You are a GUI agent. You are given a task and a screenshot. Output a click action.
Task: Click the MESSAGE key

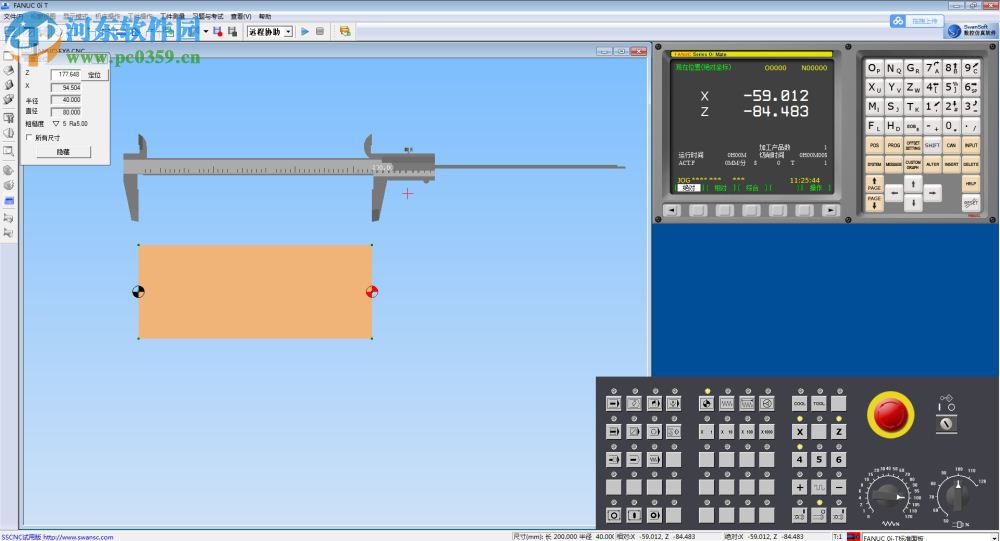893,165
